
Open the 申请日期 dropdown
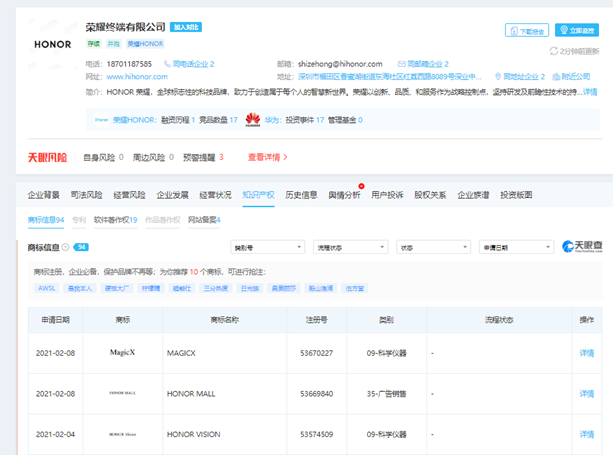click(516, 247)
